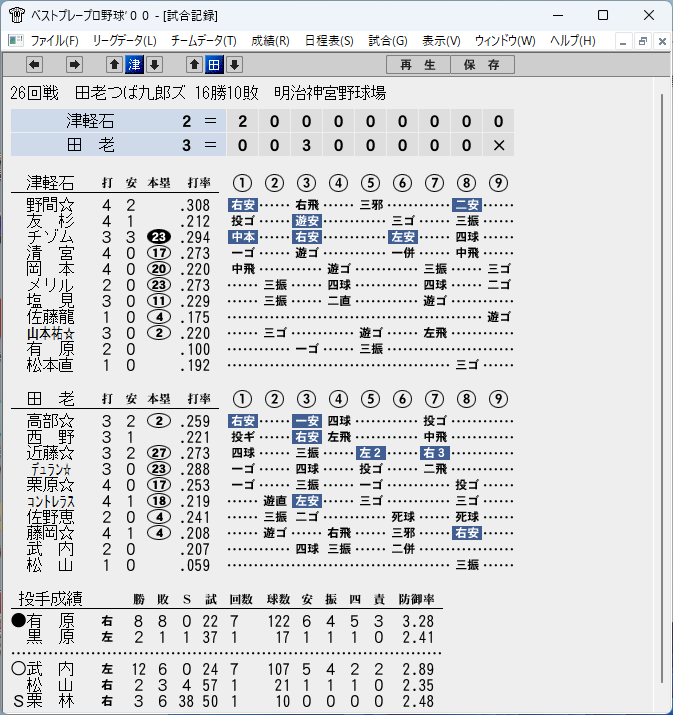Click up arrow beside 田 team icon
The image size is (673, 715).
pyautogui.click(x=194, y=65)
